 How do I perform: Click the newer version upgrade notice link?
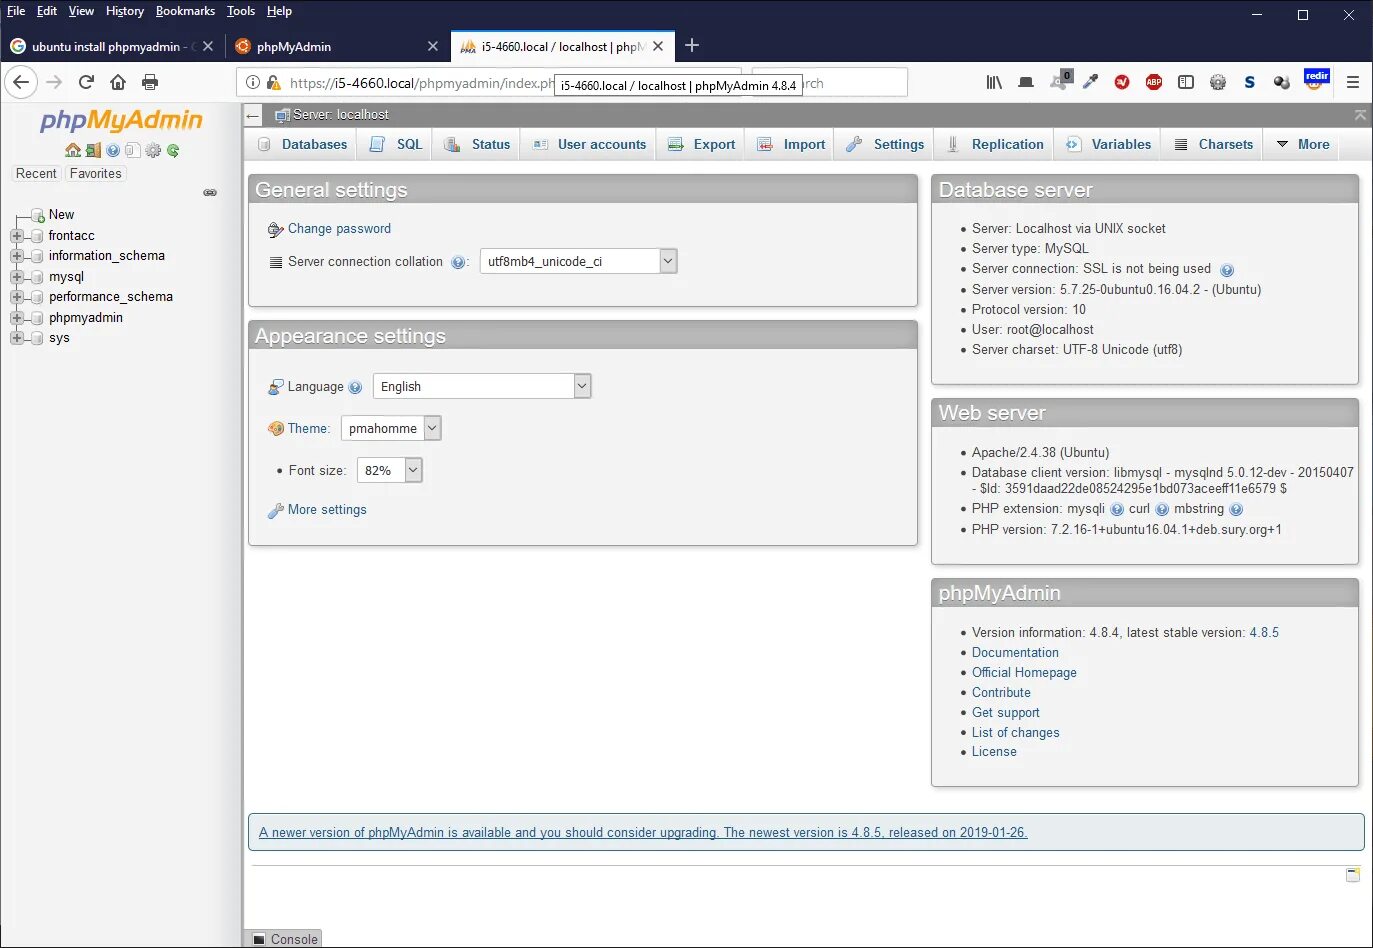pos(643,833)
